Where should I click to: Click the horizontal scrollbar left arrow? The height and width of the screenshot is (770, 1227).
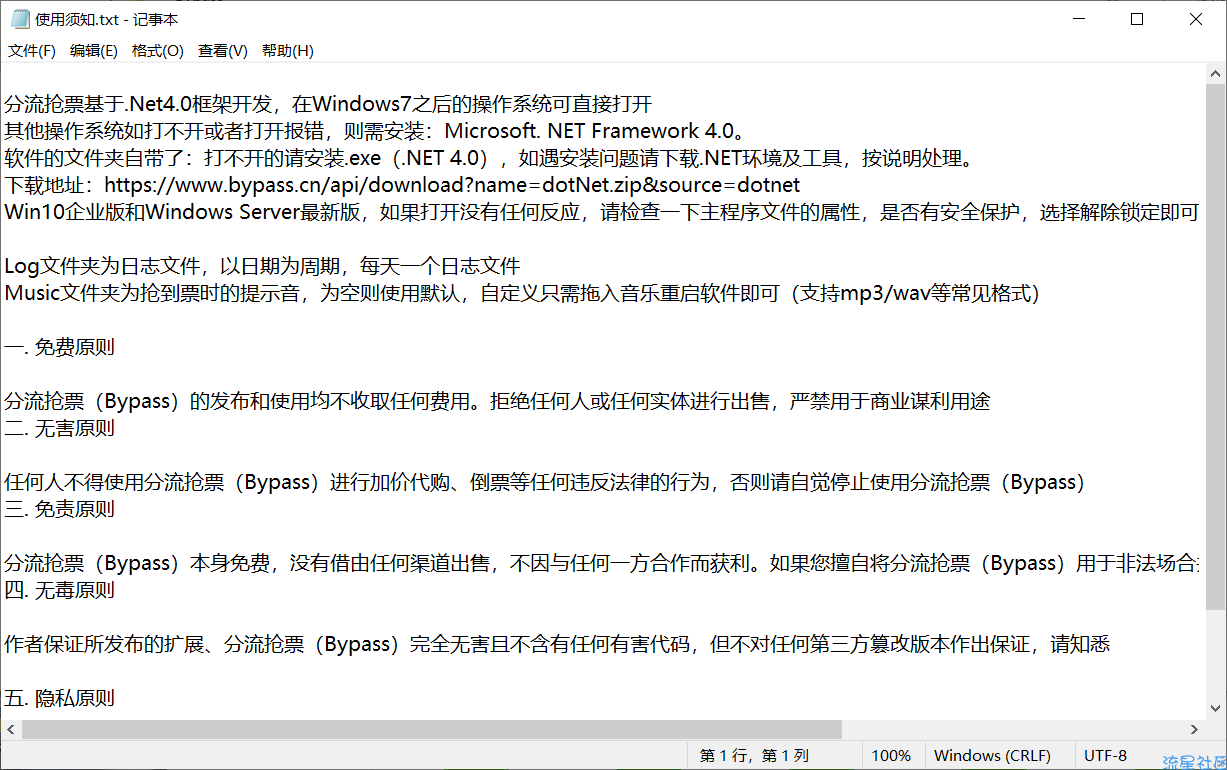point(12,729)
